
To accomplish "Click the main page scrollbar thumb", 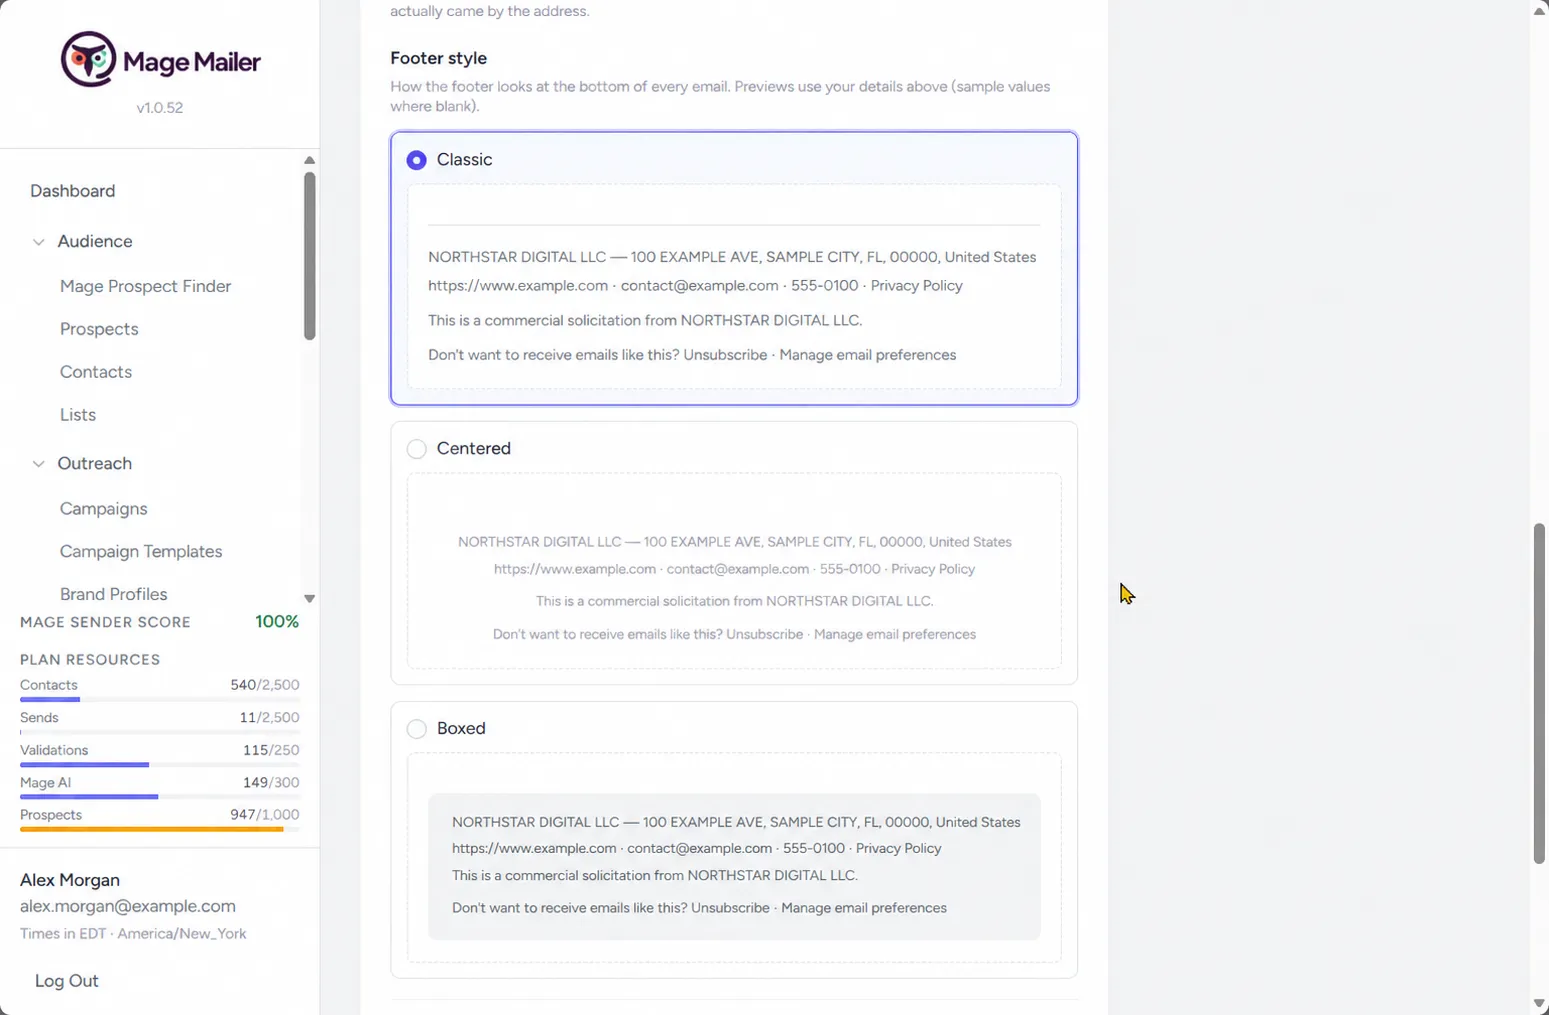I will click(x=1540, y=693).
